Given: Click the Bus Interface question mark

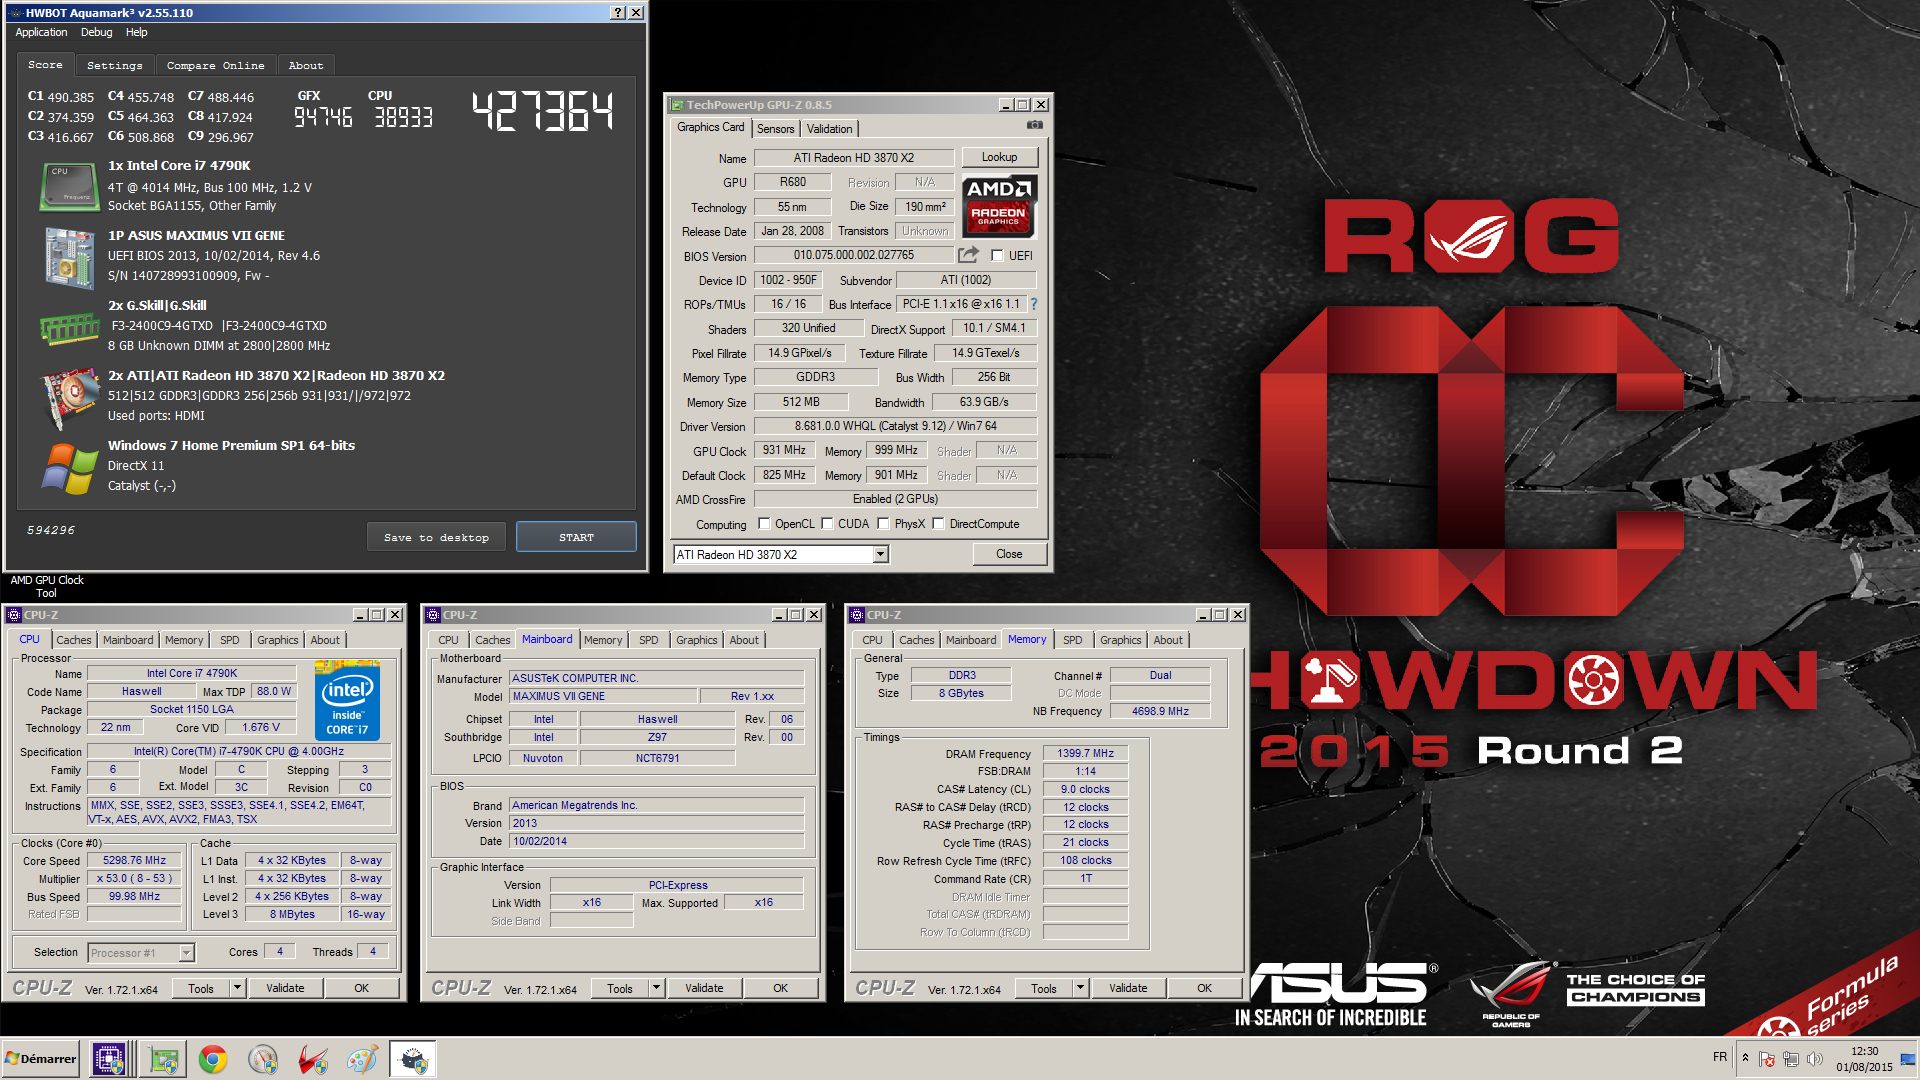Looking at the screenshot, I should coord(1033,304).
